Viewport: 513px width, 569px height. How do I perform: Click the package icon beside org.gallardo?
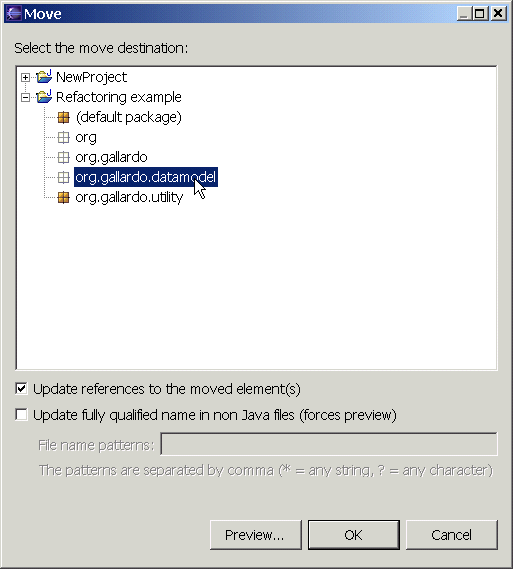point(63,157)
